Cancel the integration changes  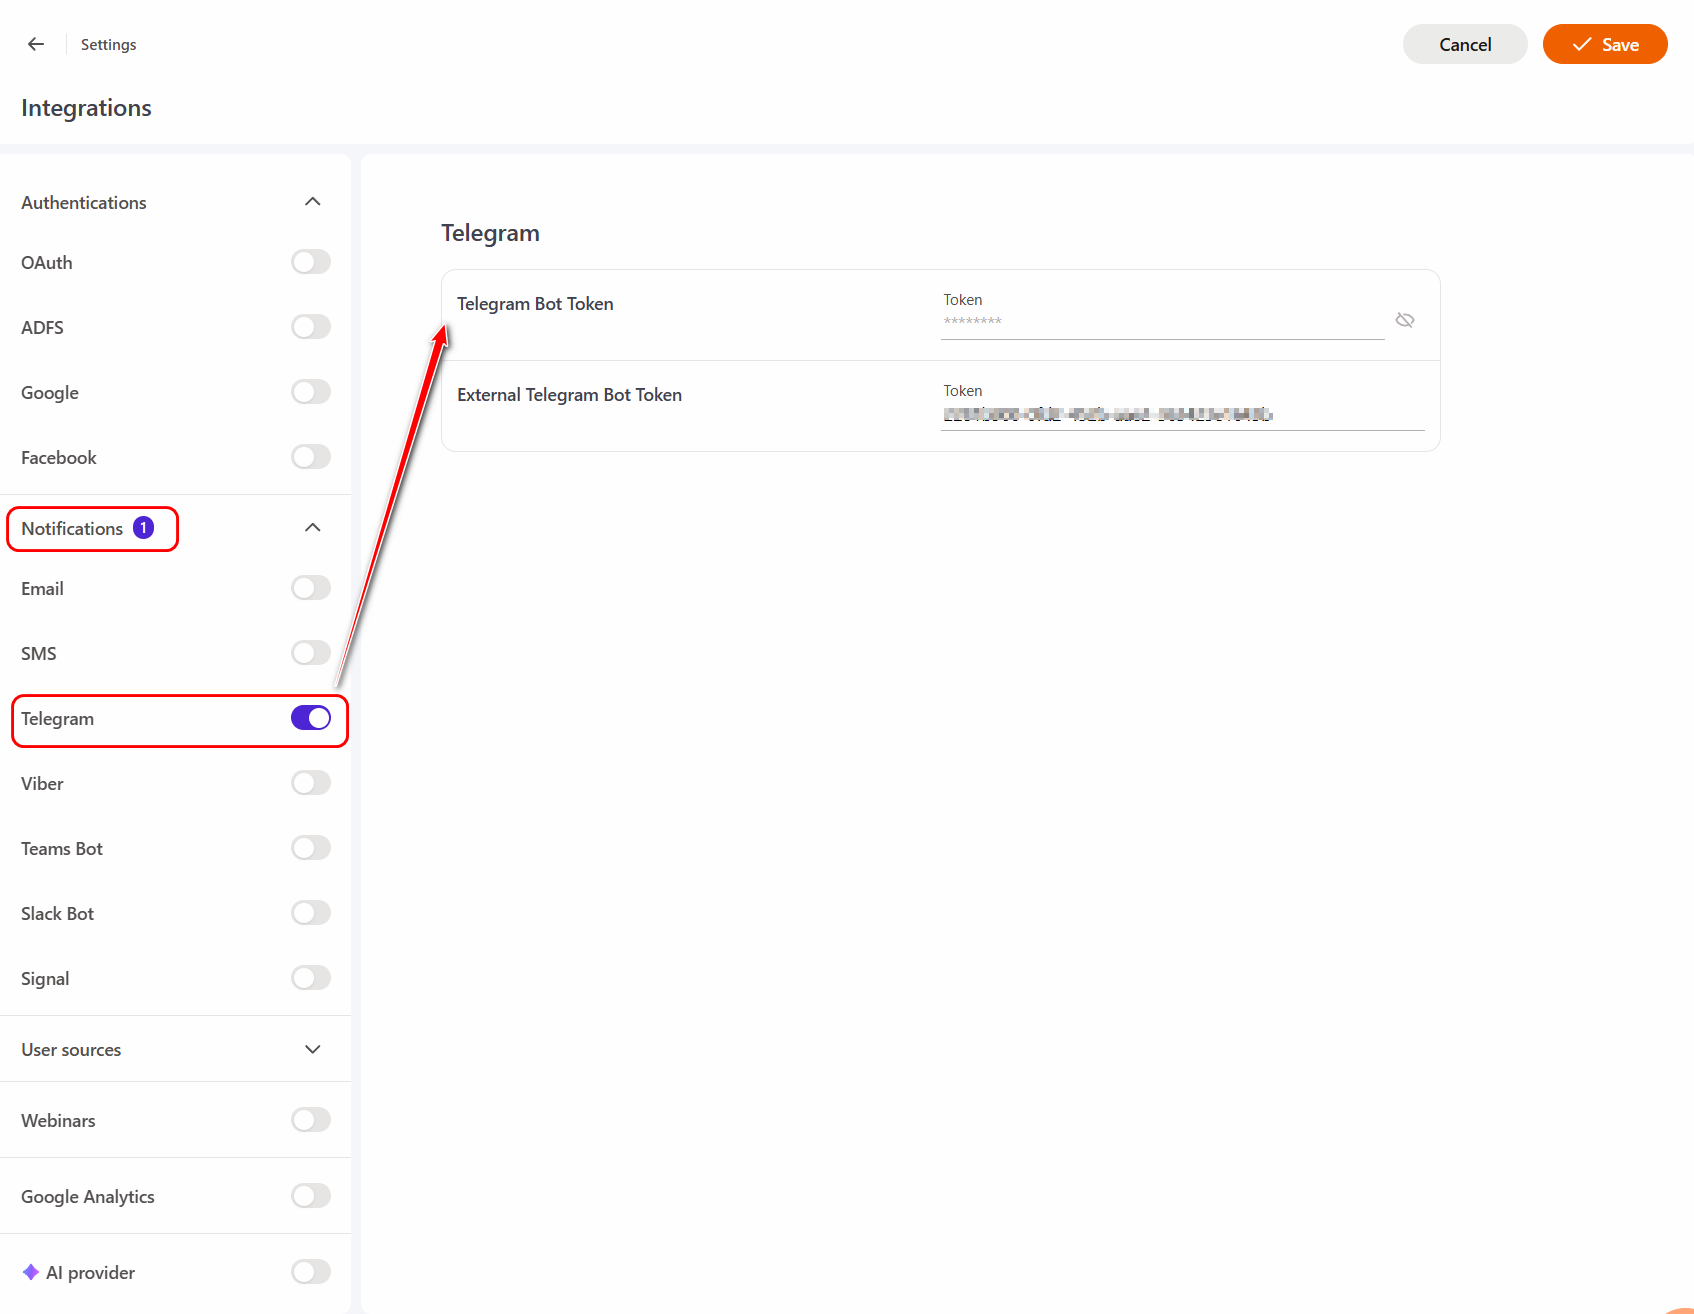1464,44
